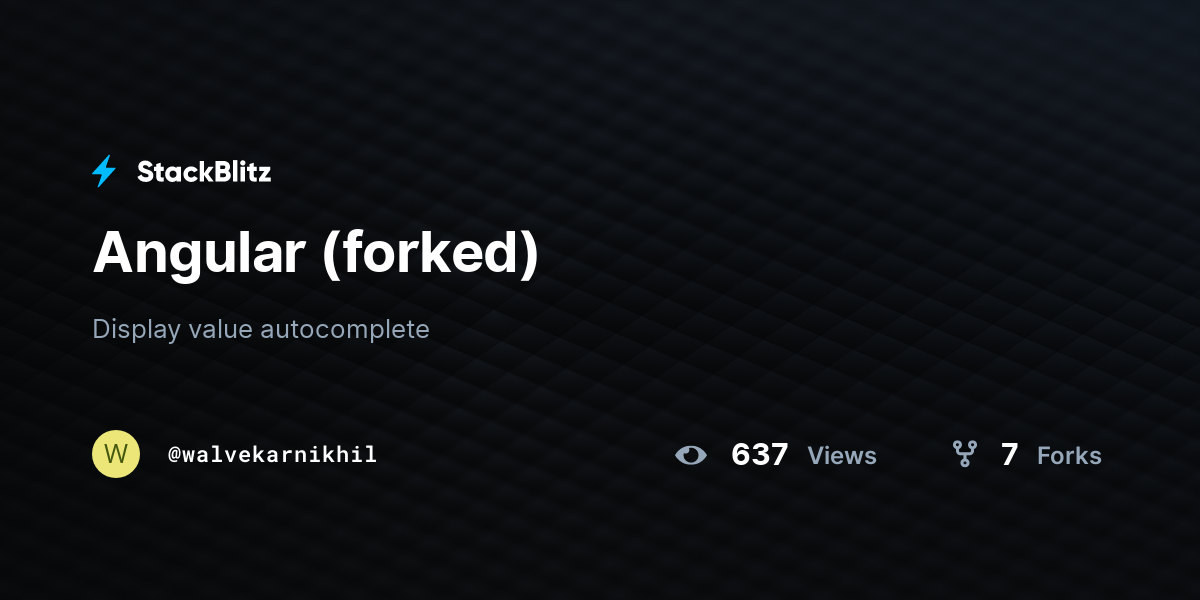Click the Forks label
This screenshot has width=1200, height=600.
pyautogui.click(x=1069, y=456)
